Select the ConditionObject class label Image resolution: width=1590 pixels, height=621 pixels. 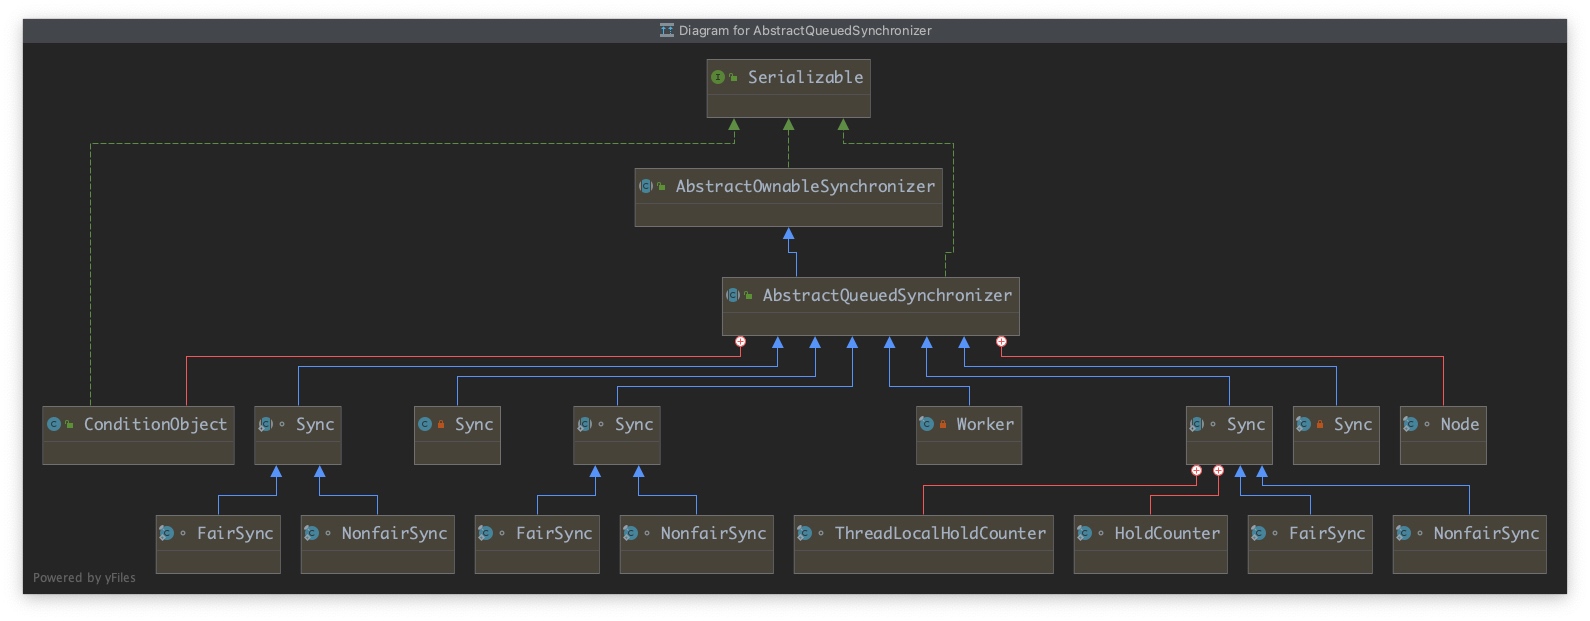coord(155,424)
